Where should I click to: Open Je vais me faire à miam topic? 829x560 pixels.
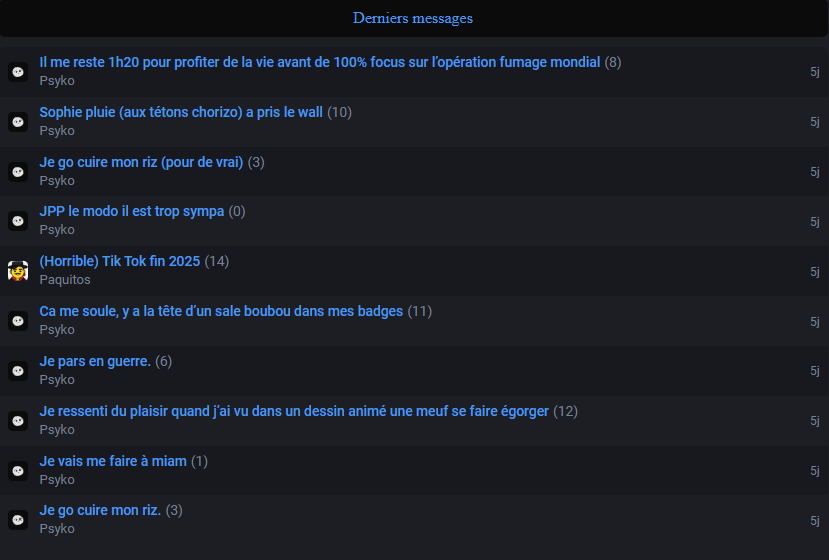click(113, 461)
